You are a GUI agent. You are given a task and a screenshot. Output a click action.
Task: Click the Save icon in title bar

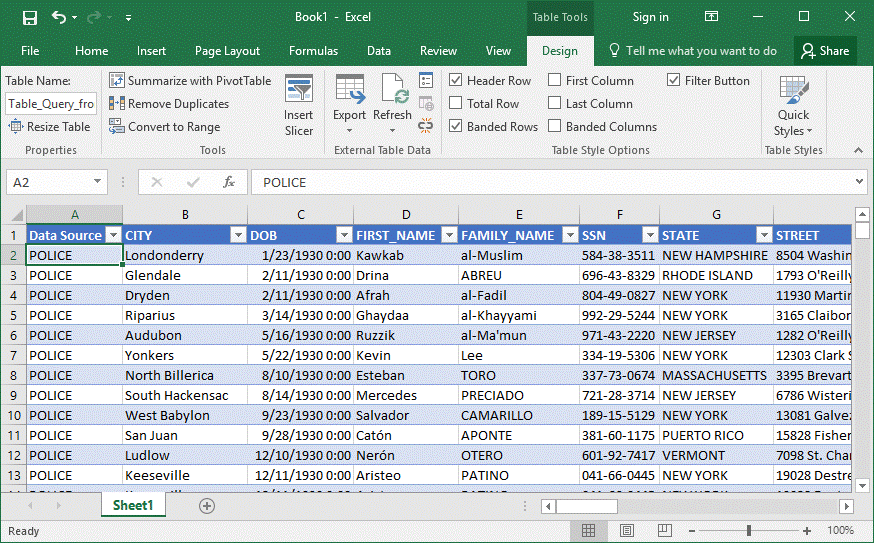point(29,18)
